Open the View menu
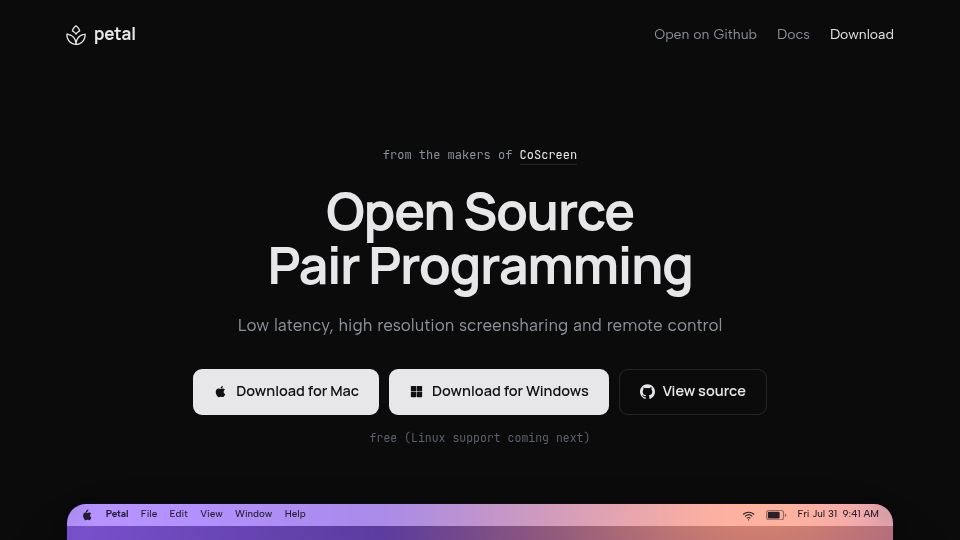The width and height of the screenshot is (960, 540). (x=211, y=514)
